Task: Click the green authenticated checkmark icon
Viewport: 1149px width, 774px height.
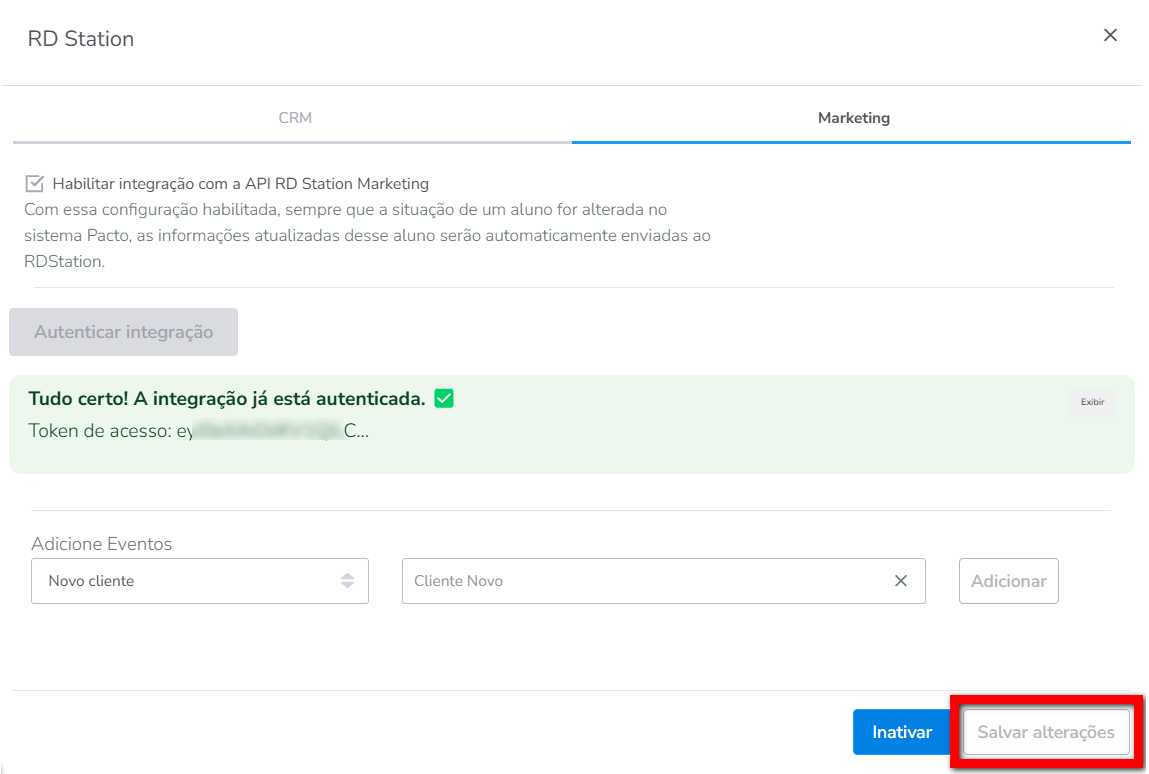Action: [444, 399]
